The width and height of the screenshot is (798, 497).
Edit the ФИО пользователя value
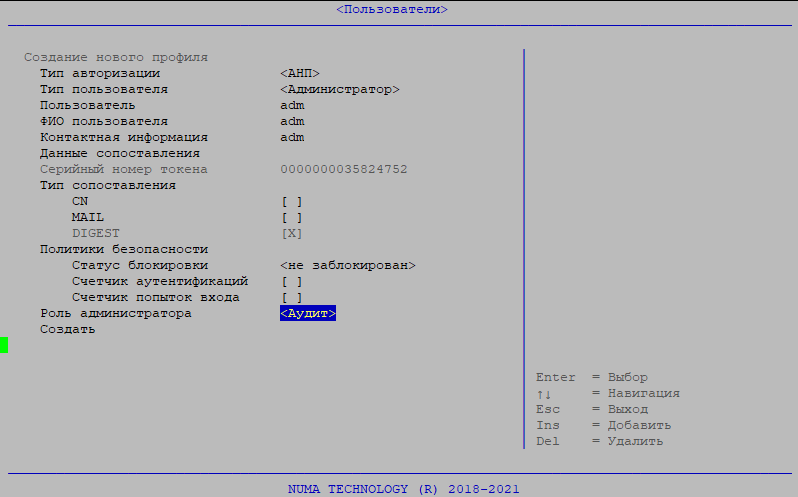click(292, 121)
